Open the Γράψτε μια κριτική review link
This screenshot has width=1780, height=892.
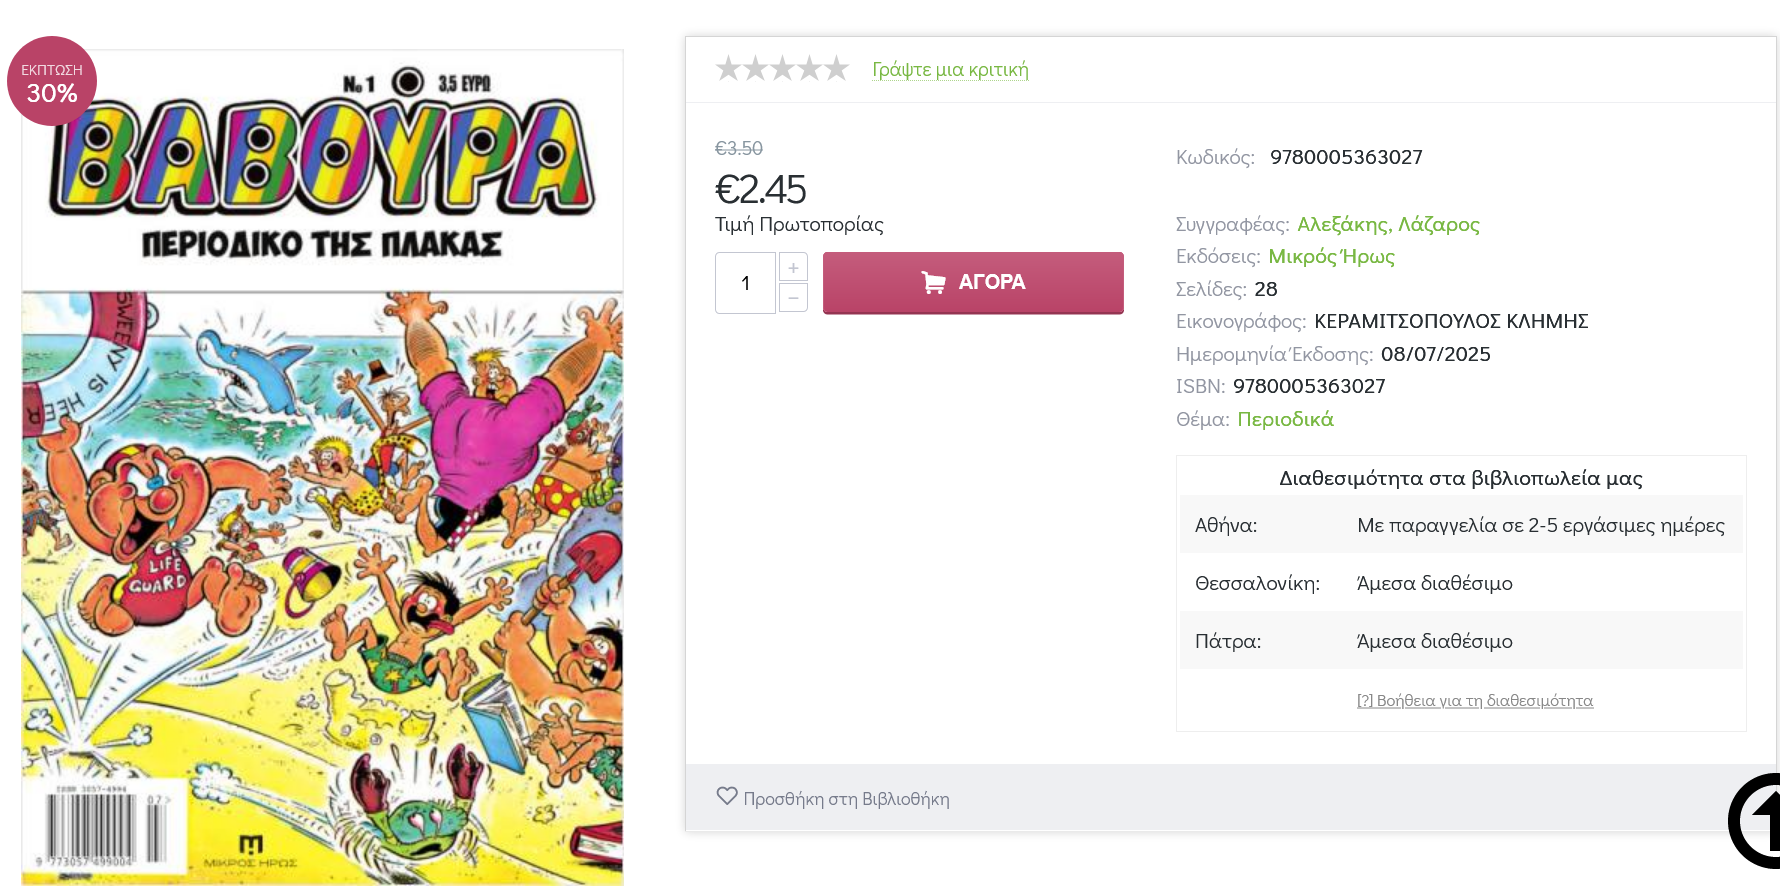point(950,70)
